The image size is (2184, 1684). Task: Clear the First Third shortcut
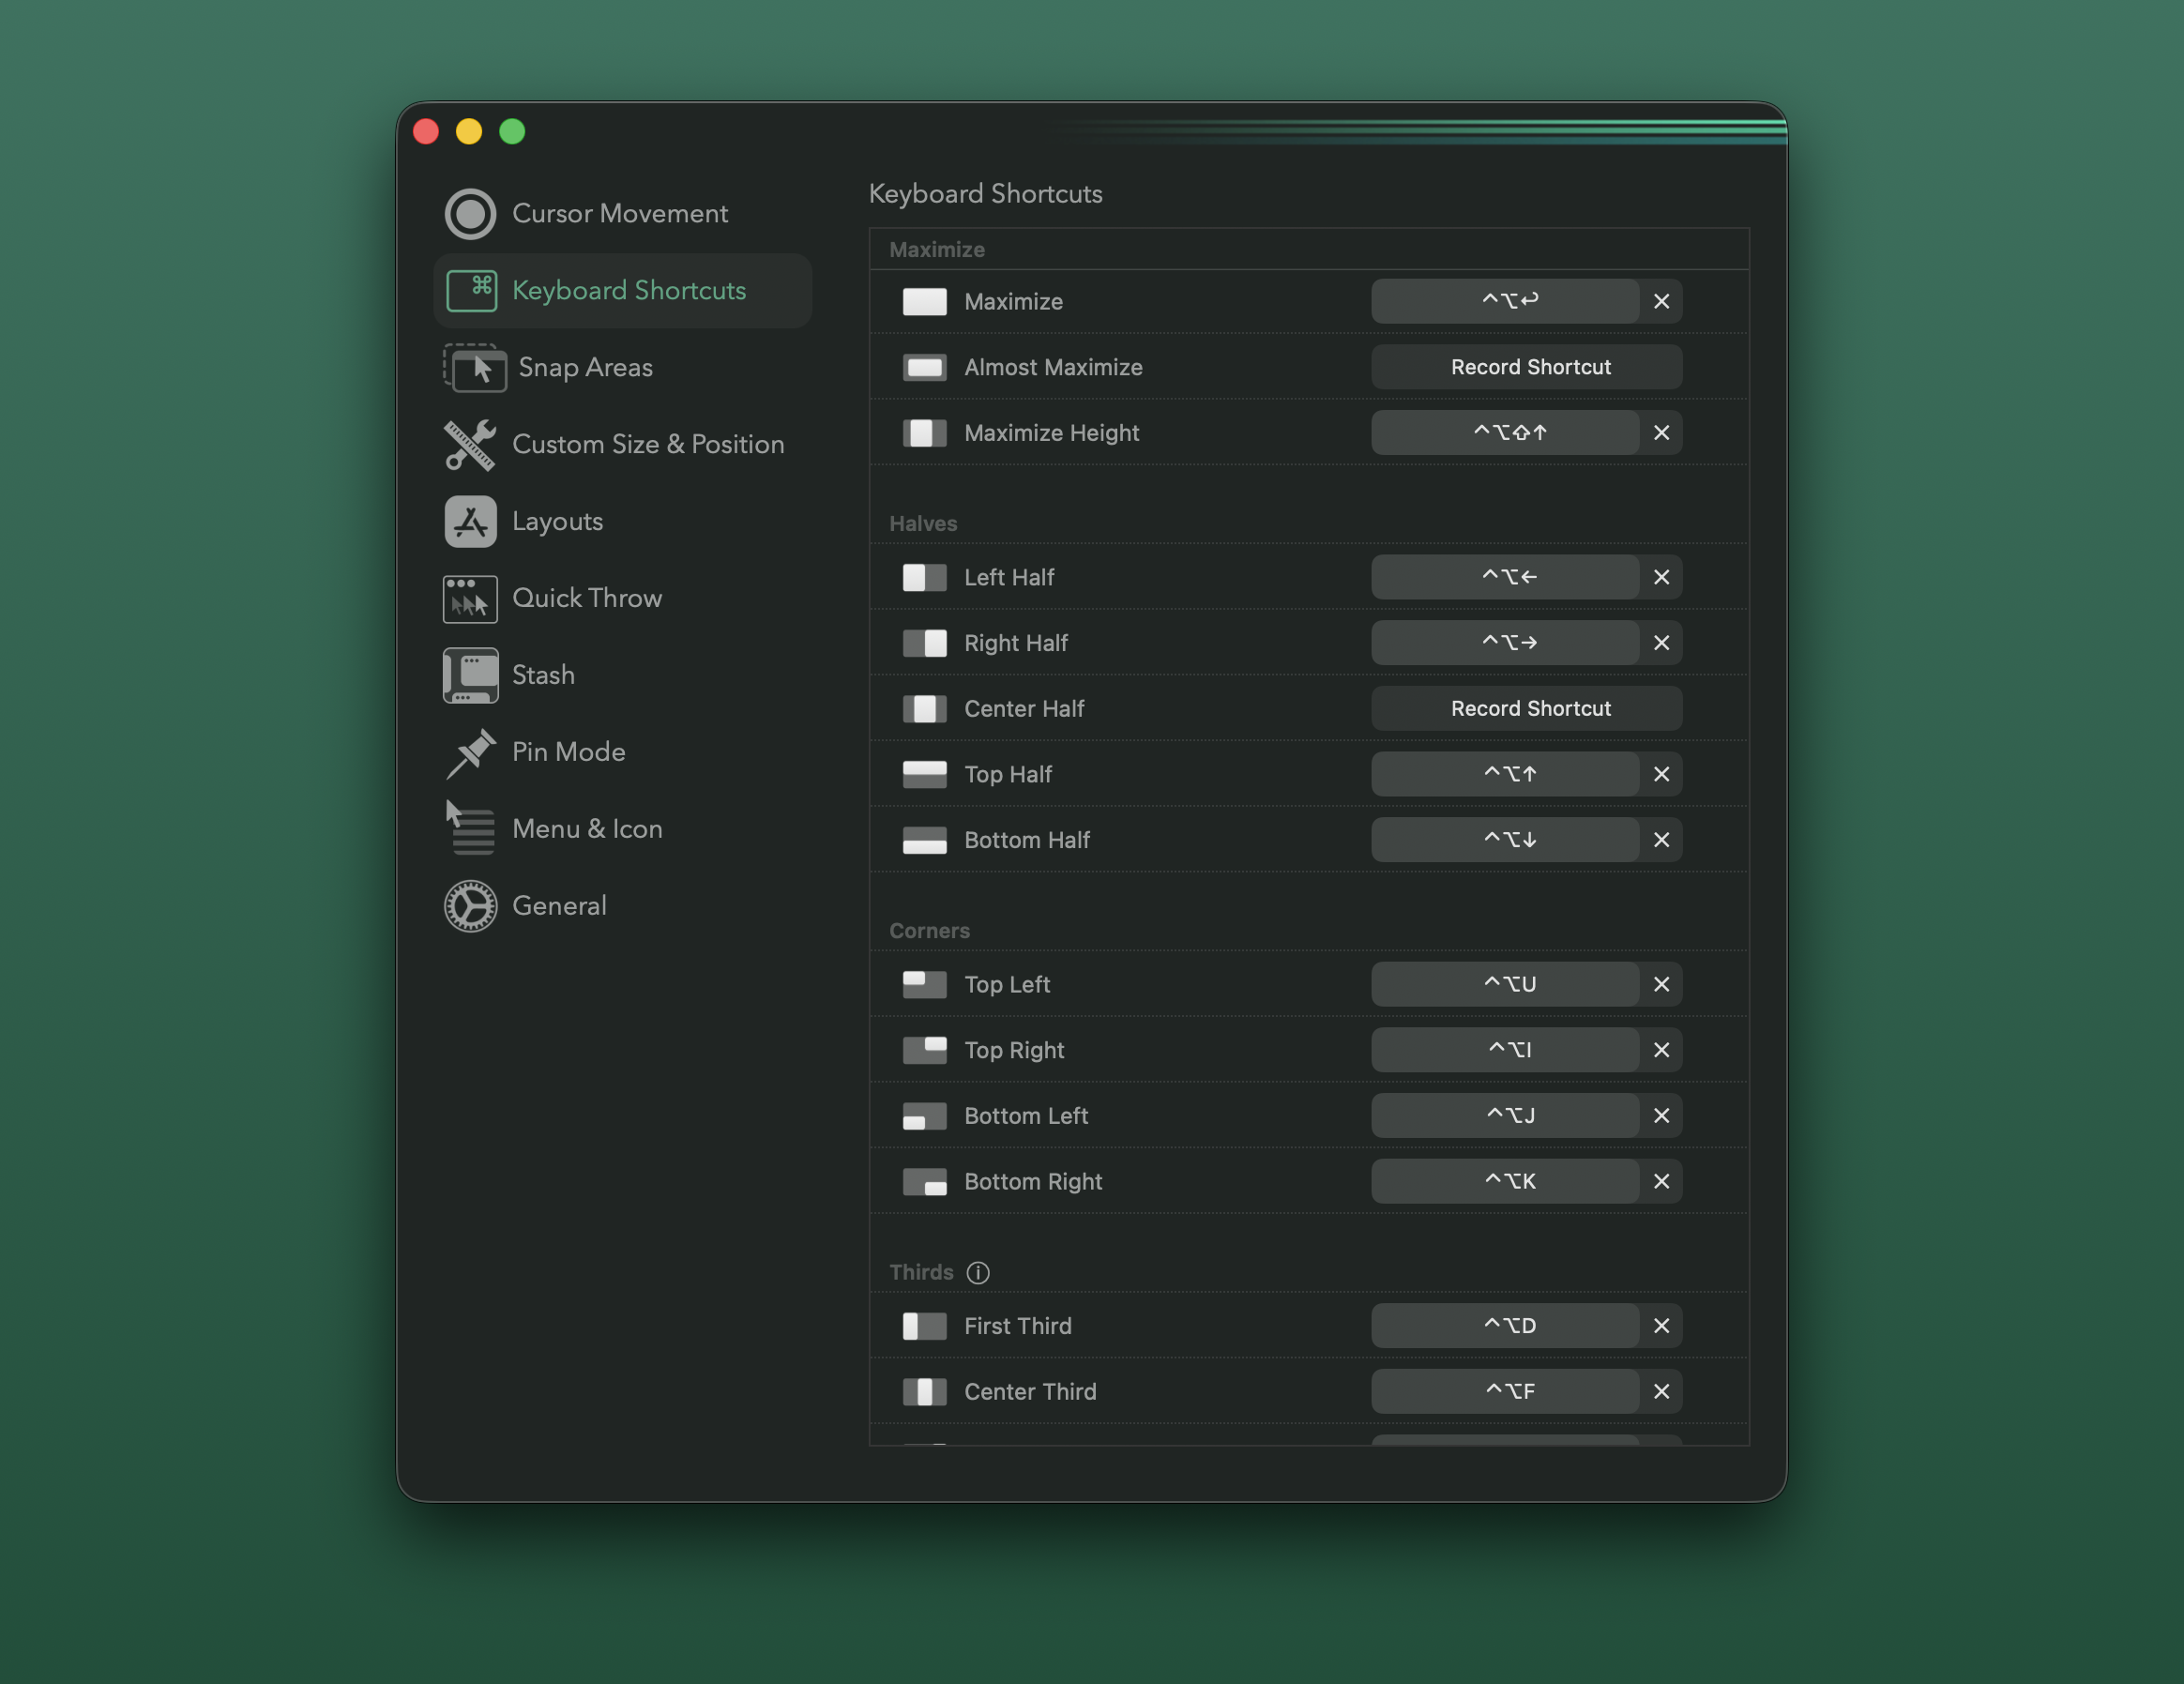coord(1661,1326)
